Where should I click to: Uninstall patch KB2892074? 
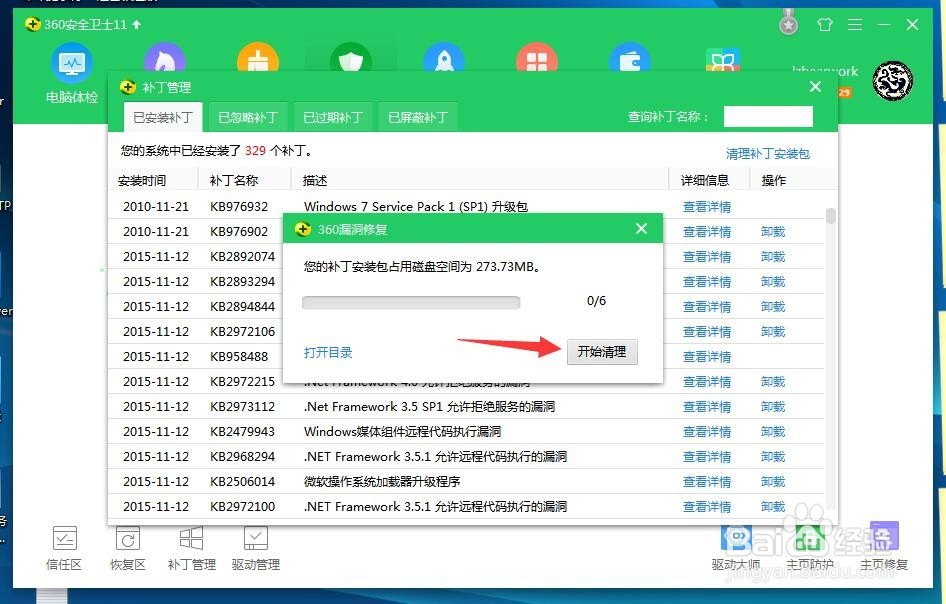(x=773, y=257)
